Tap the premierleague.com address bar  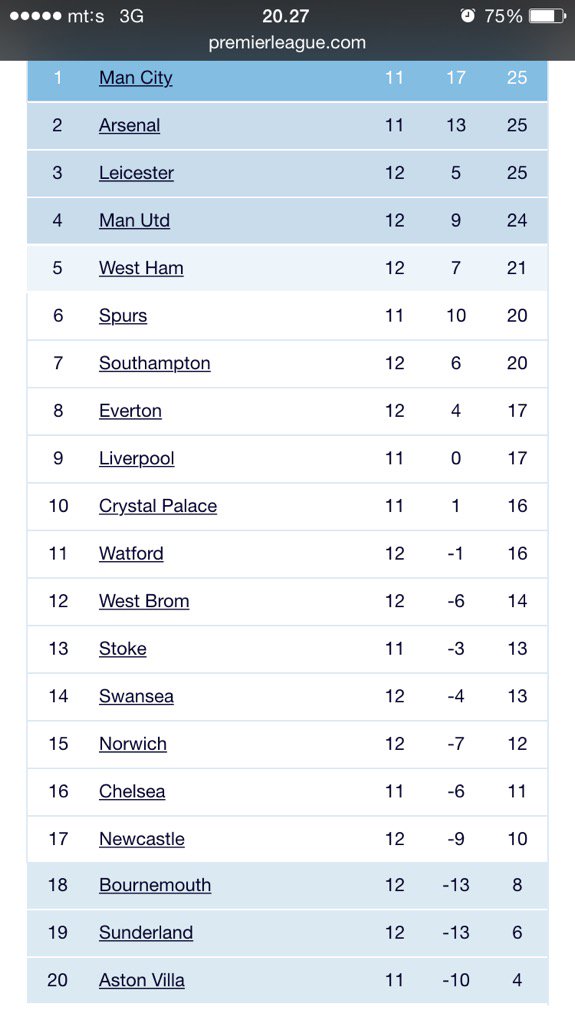(287, 42)
